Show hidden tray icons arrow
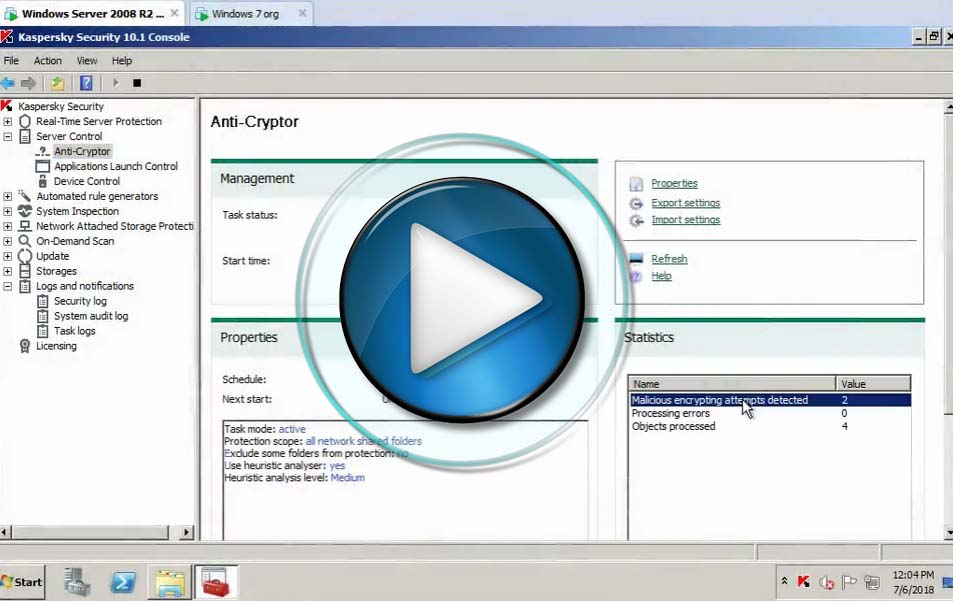This screenshot has width=953, height=601. coord(784,582)
